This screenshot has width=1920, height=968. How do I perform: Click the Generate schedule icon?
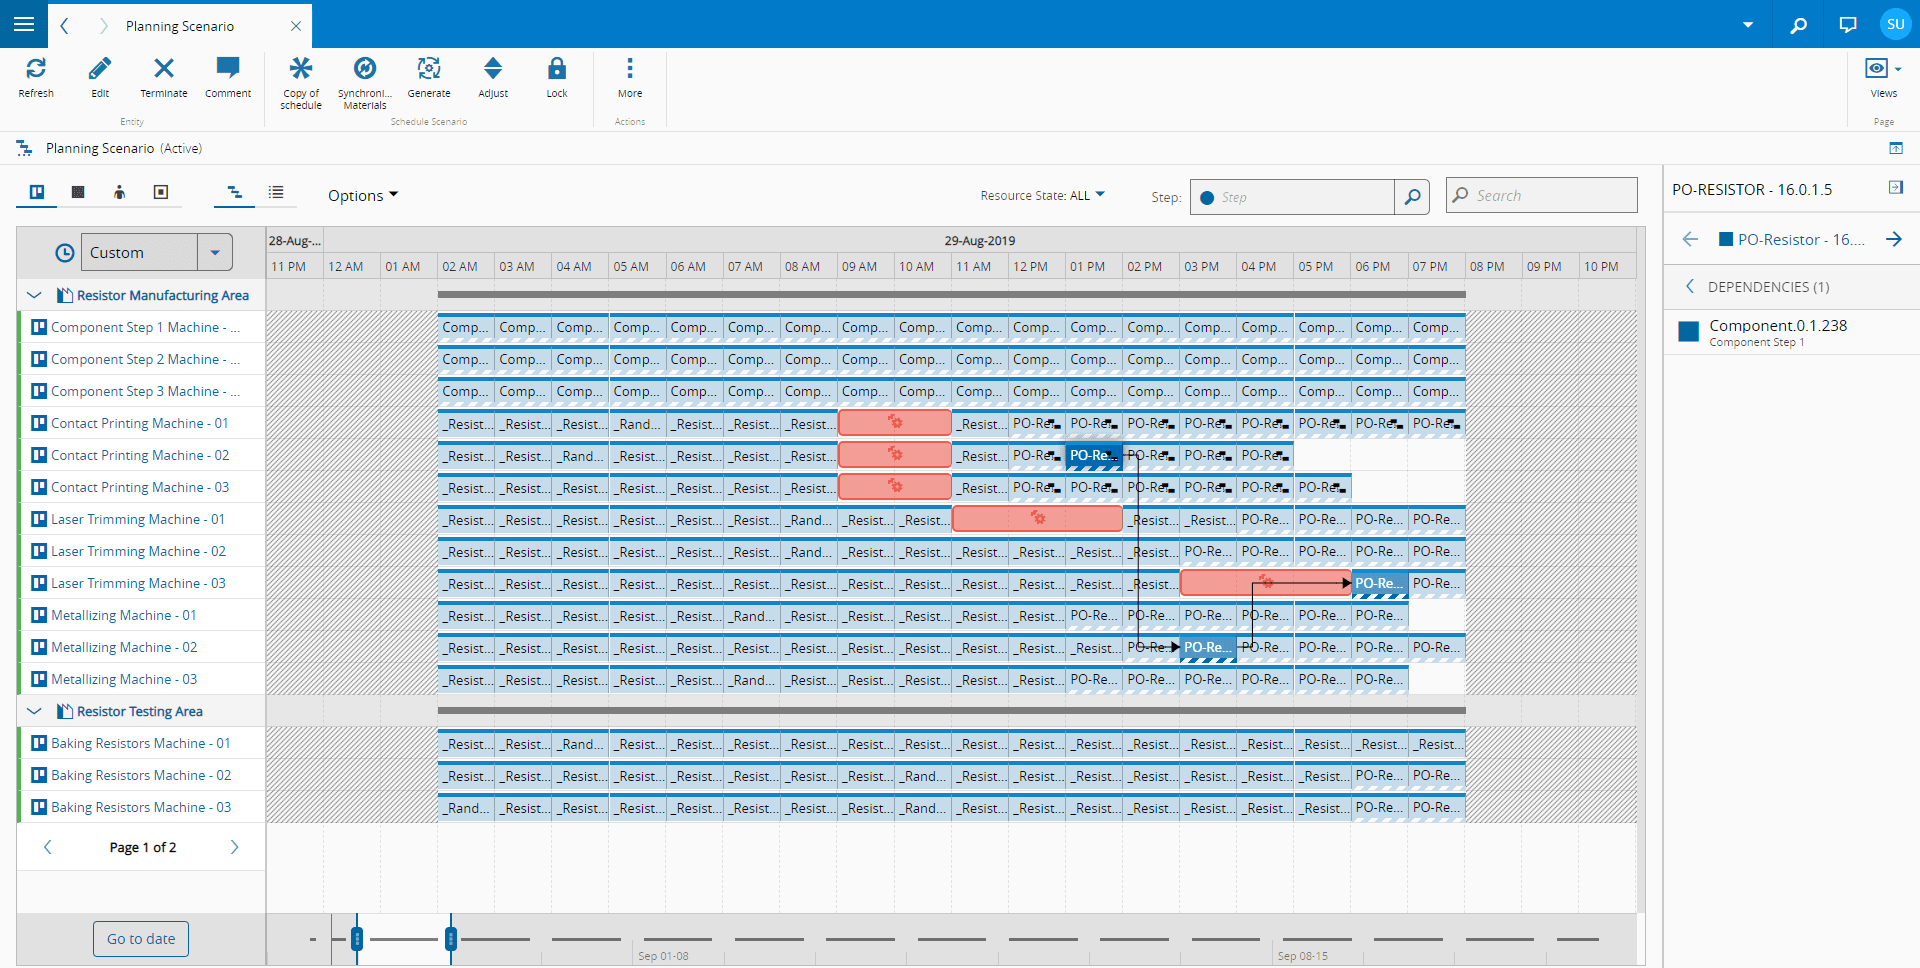429,69
